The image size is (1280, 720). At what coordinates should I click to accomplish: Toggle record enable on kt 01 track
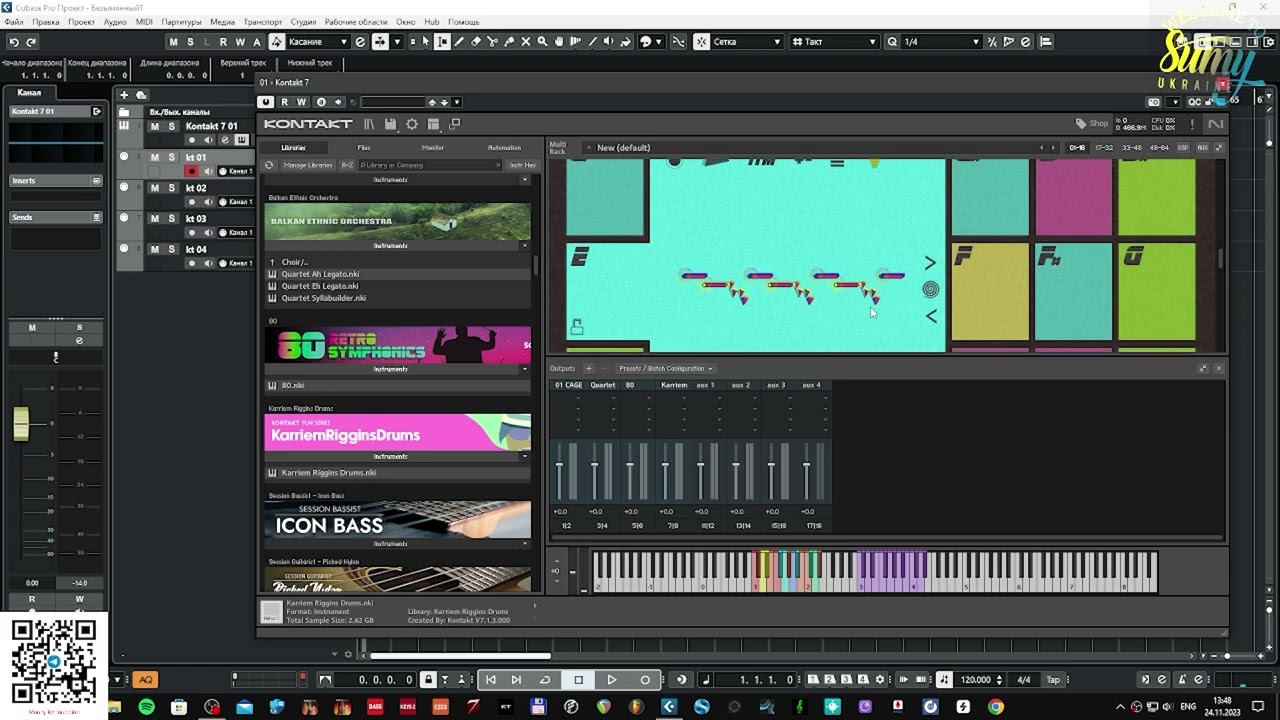click(x=191, y=171)
